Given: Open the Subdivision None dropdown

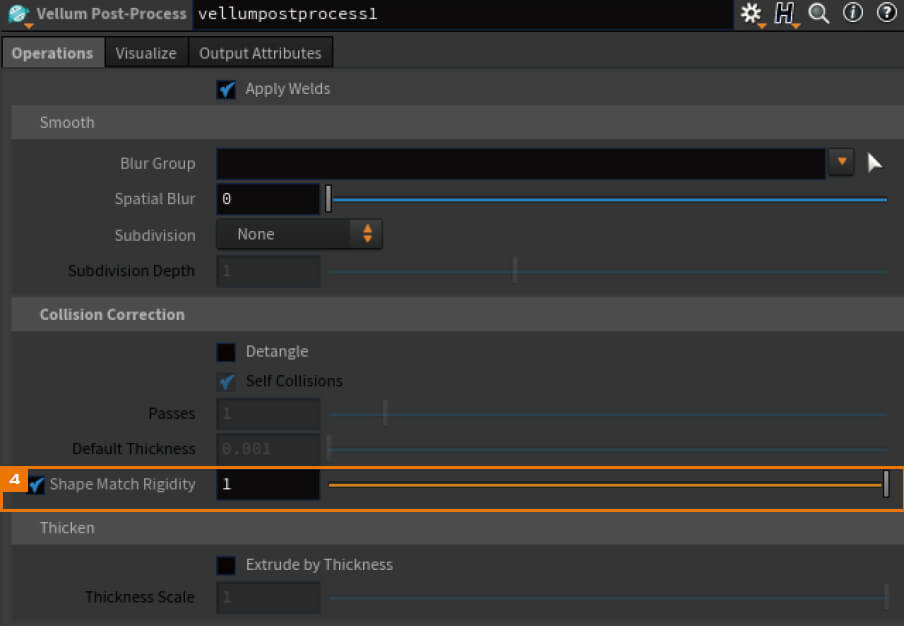Looking at the screenshot, I should click(x=299, y=234).
